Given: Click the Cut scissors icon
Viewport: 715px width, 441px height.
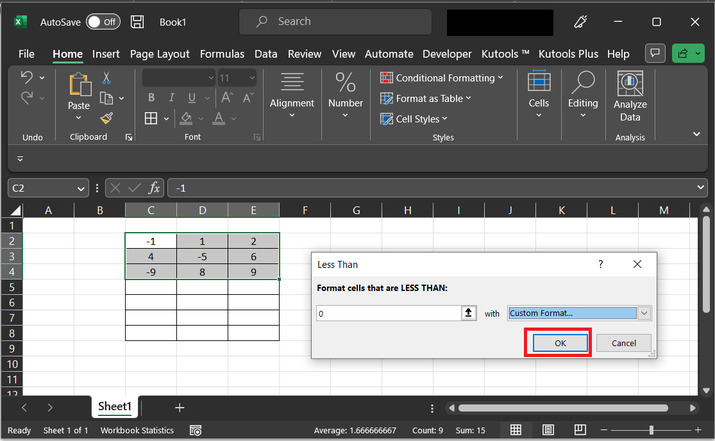Looking at the screenshot, I should click(x=106, y=78).
